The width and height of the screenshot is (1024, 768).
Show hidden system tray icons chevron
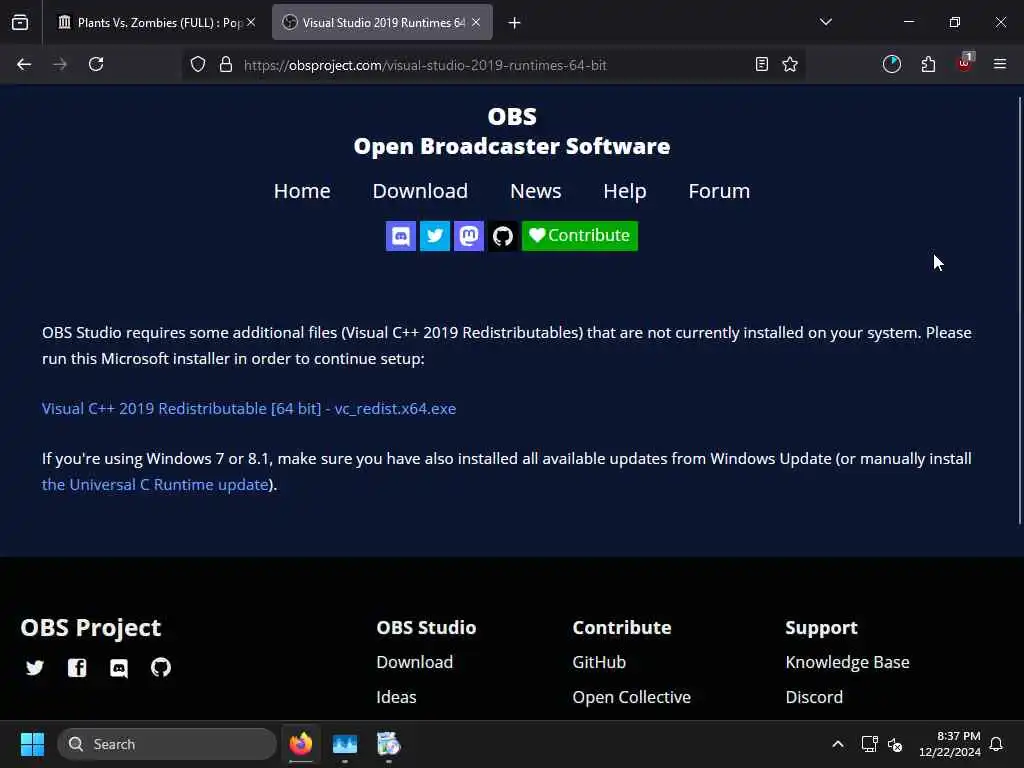(838, 744)
